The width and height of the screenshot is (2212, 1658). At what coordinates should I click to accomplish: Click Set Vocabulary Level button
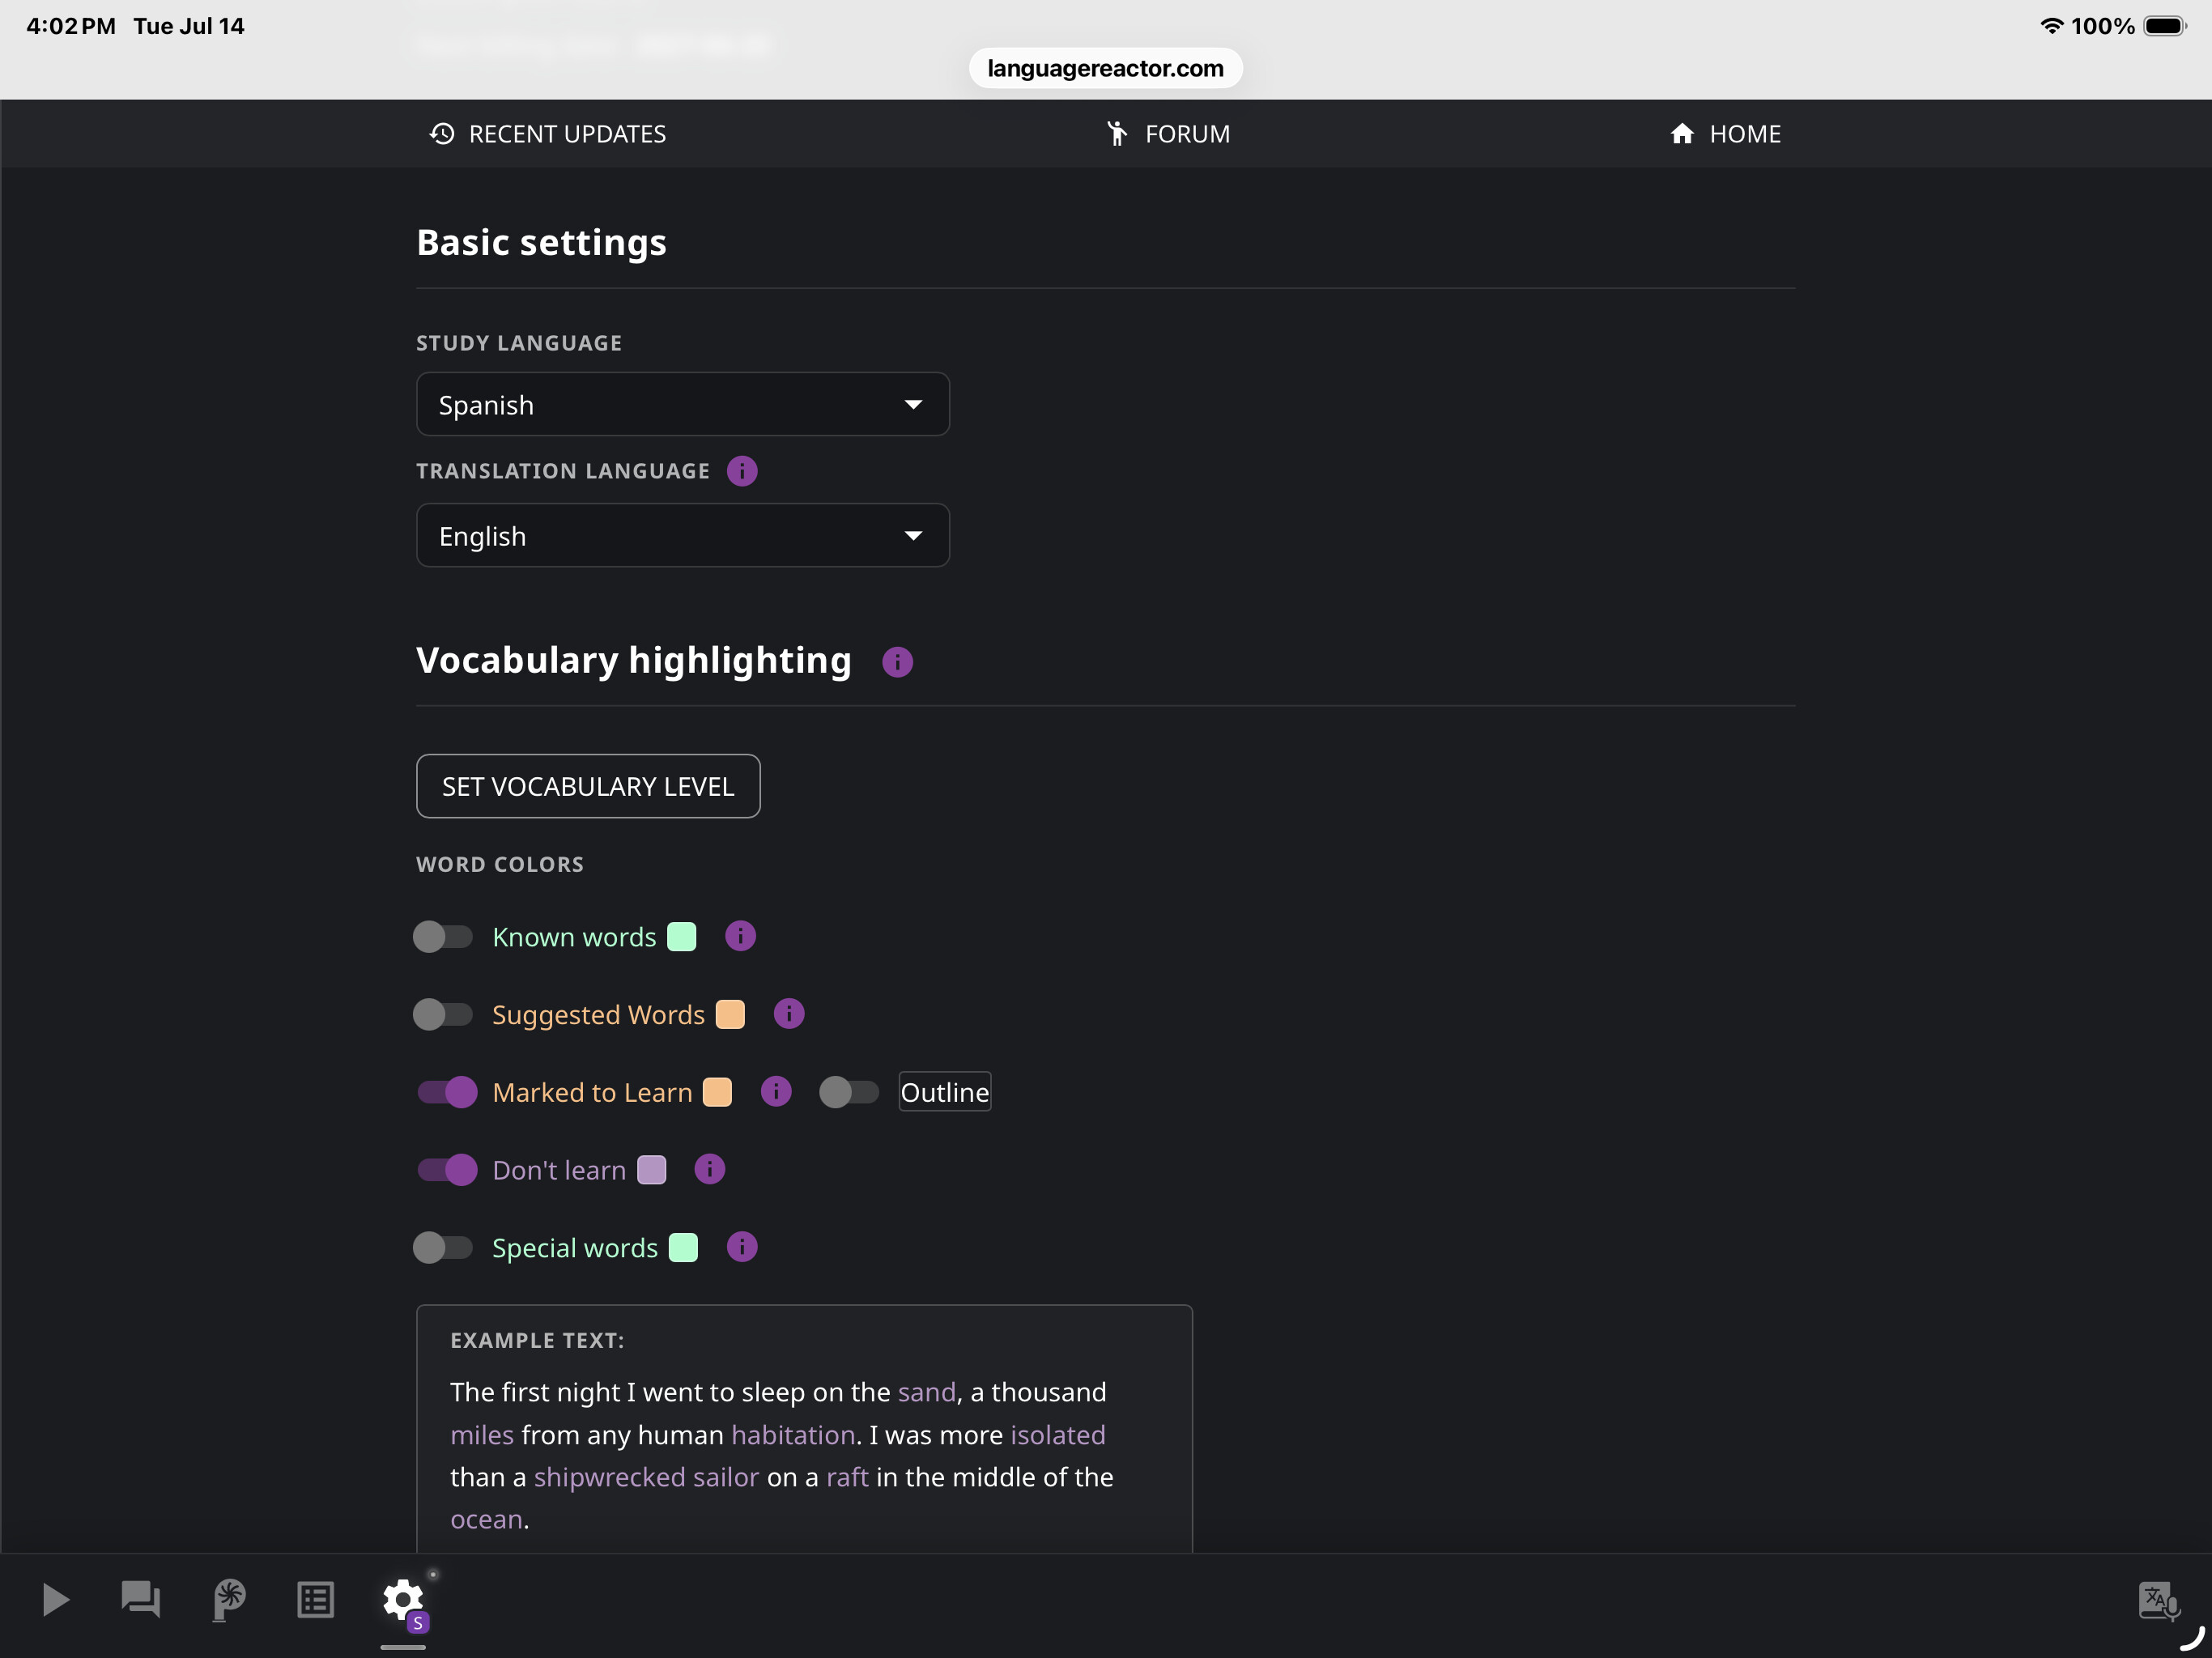click(588, 786)
